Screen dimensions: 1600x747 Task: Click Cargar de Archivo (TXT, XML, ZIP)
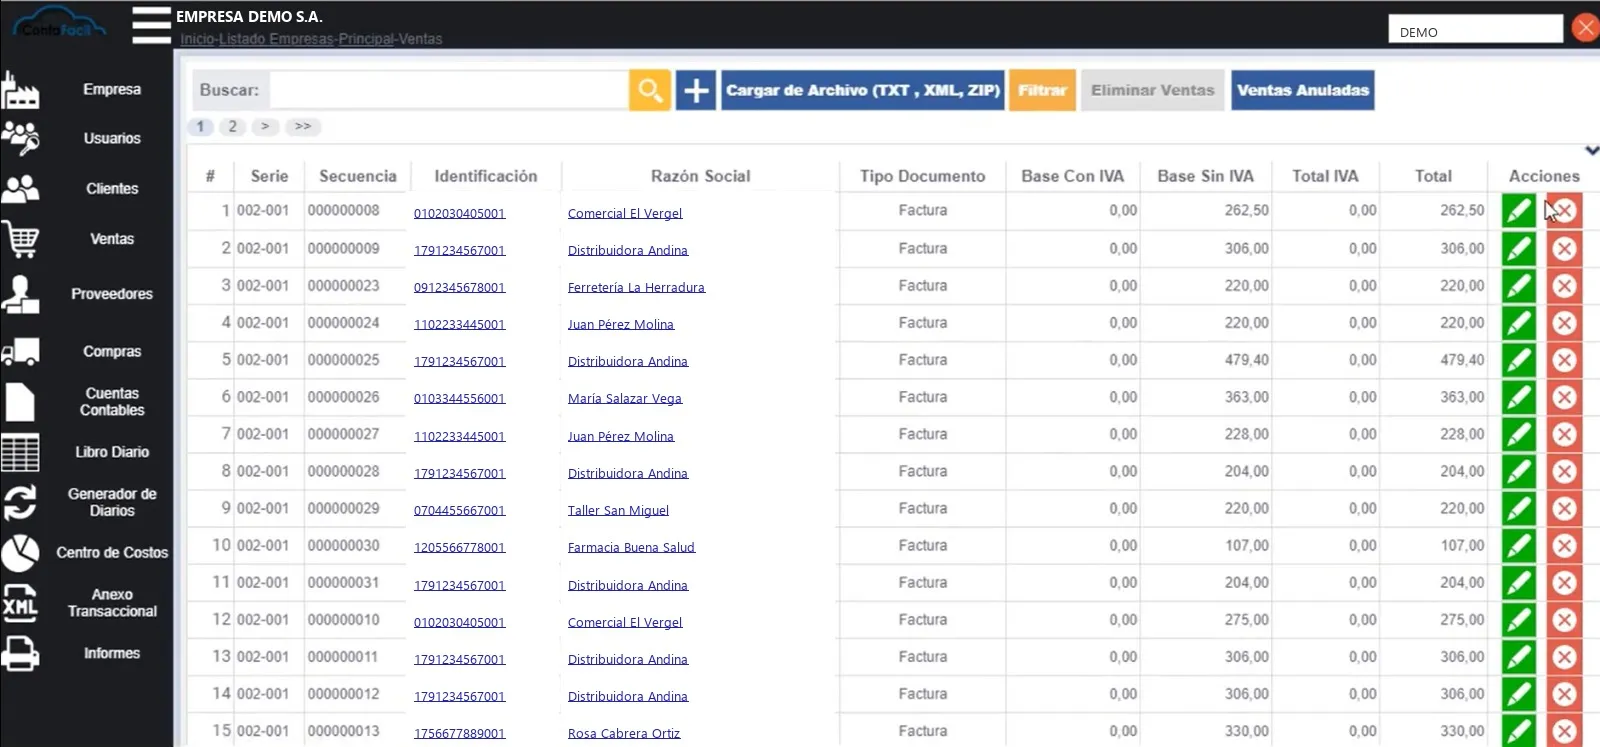pos(863,90)
